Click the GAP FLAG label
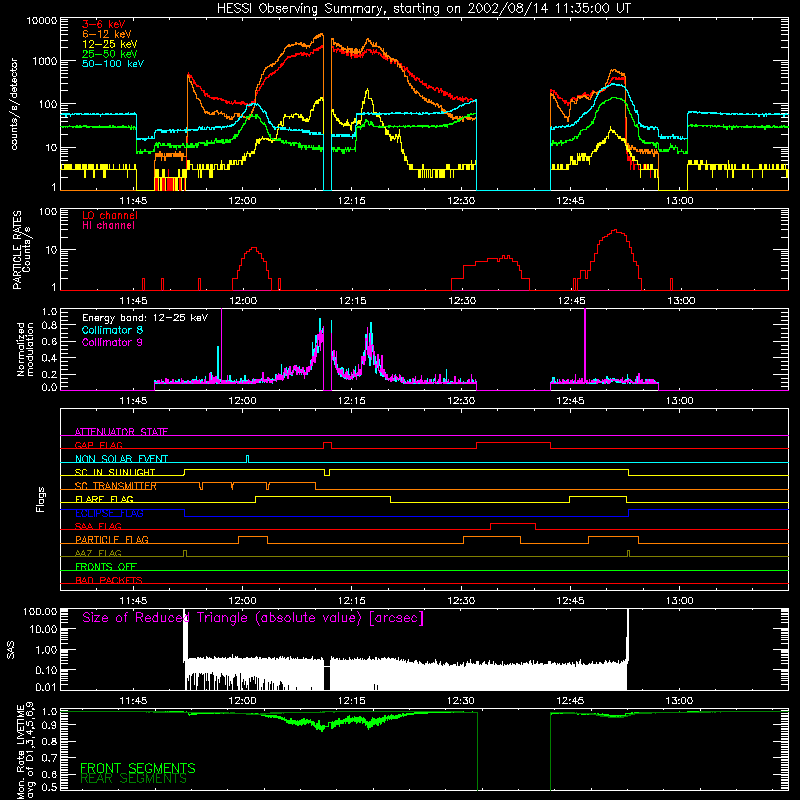The width and height of the screenshot is (800, 800). tap(98, 445)
